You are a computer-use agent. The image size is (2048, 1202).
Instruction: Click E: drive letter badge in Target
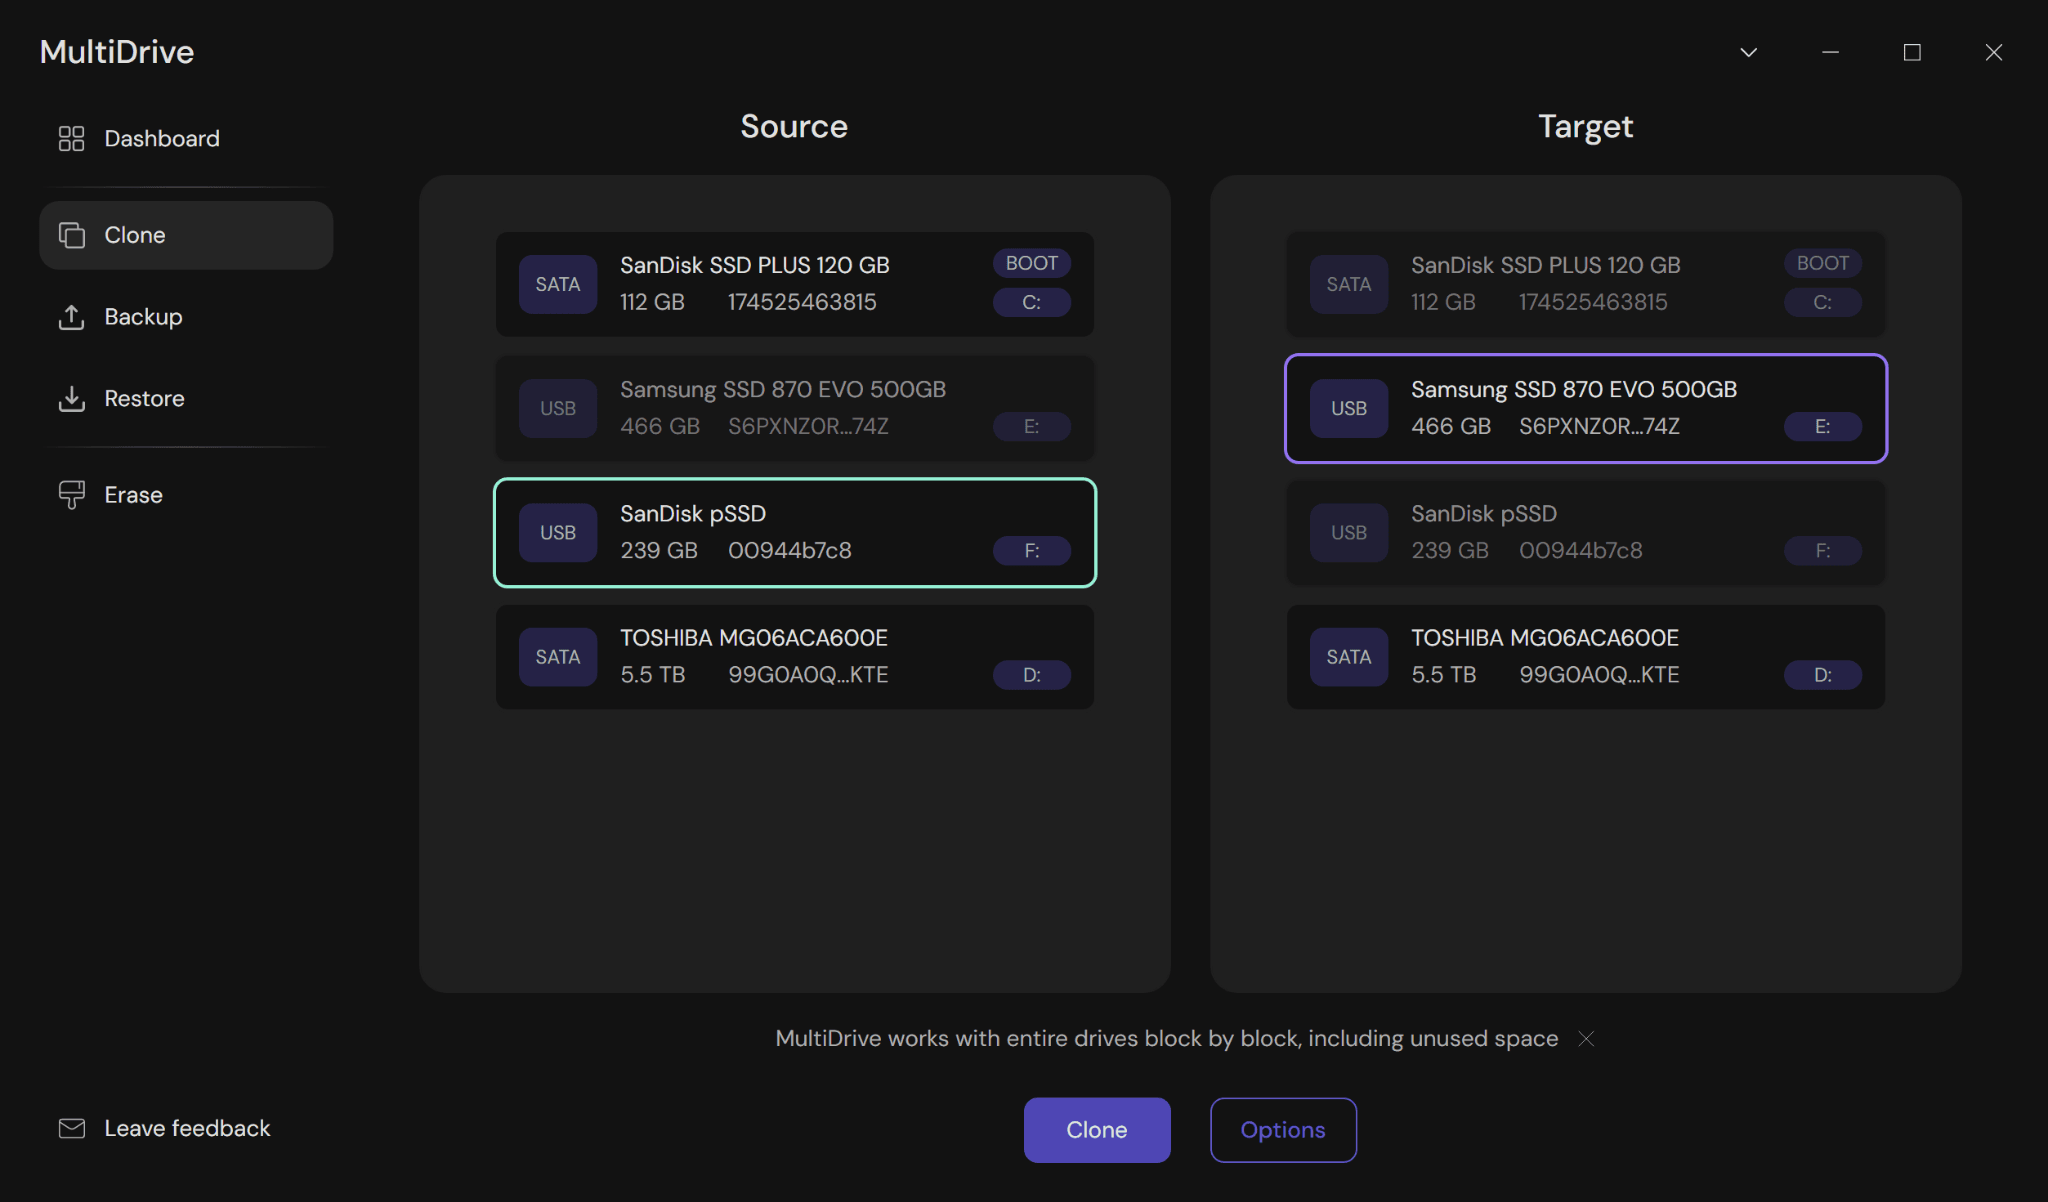[1823, 427]
